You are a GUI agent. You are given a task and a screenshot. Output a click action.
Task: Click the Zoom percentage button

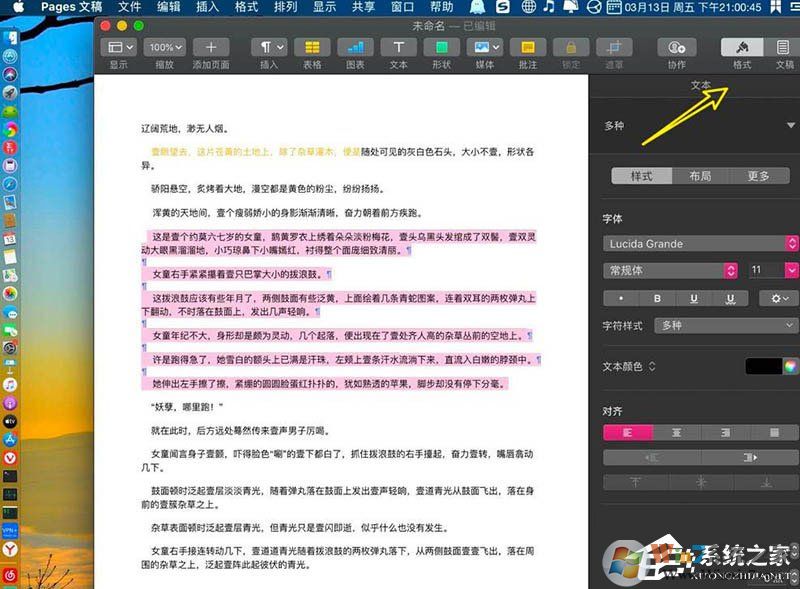(x=163, y=46)
